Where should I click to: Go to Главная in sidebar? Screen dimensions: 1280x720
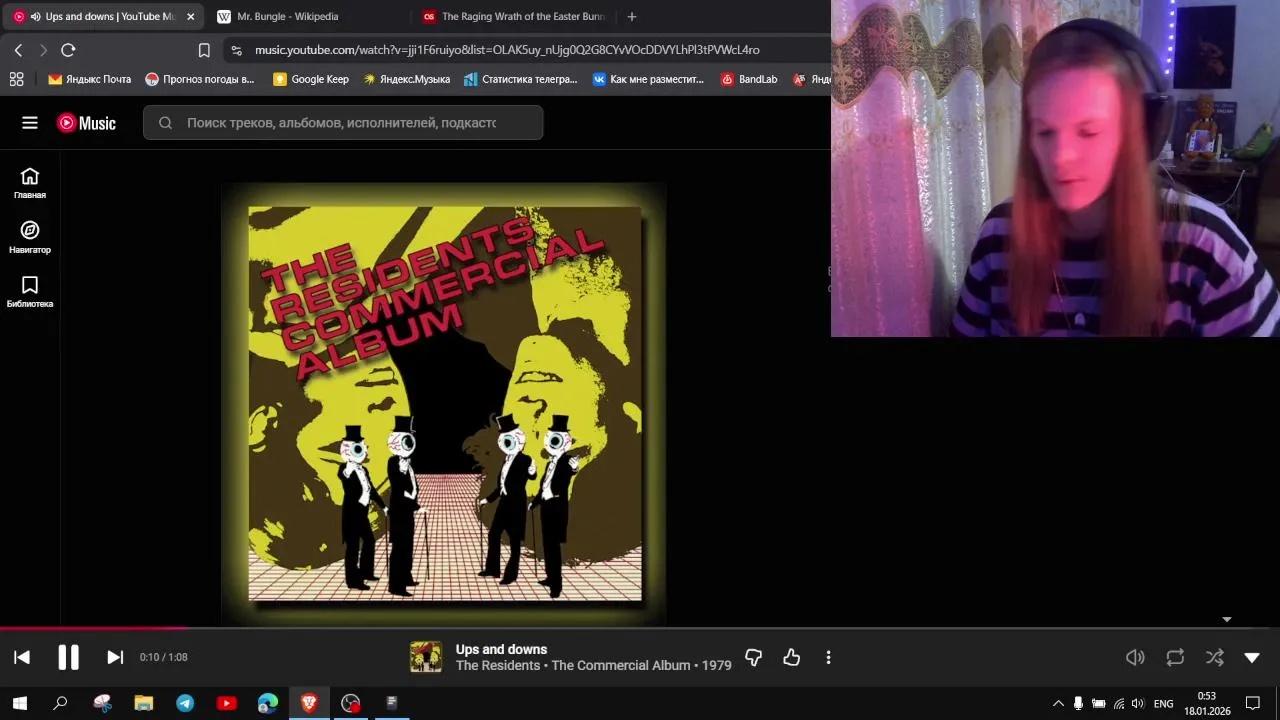pos(30,183)
